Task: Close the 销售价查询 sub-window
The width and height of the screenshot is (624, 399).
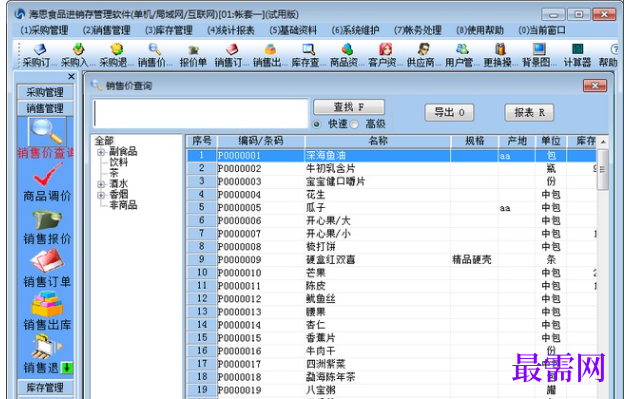Action: [x=595, y=86]
